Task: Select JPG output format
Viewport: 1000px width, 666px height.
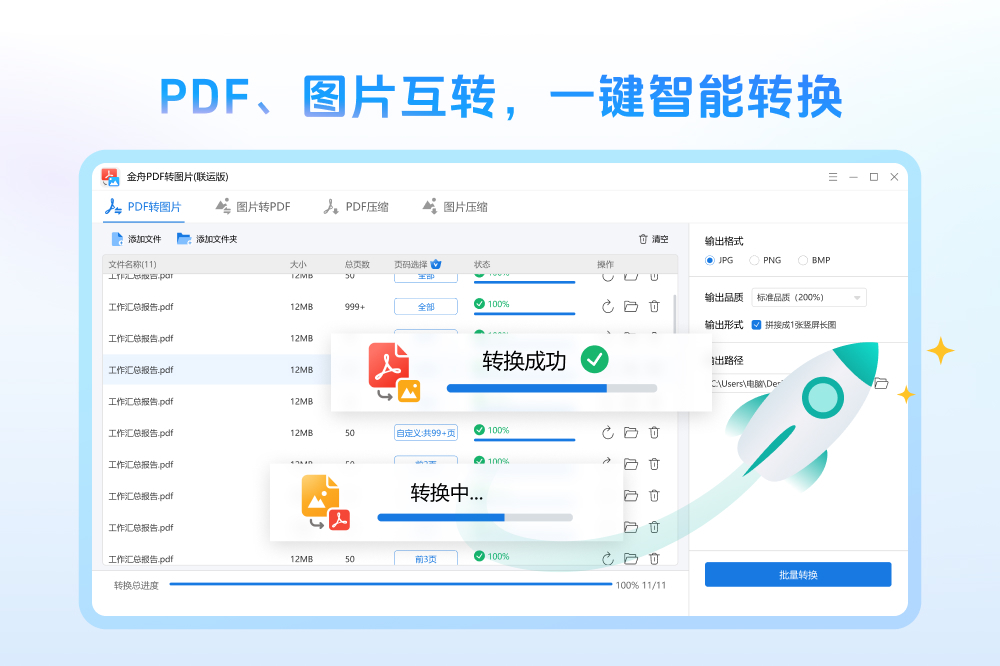Action: click(719, 260)
